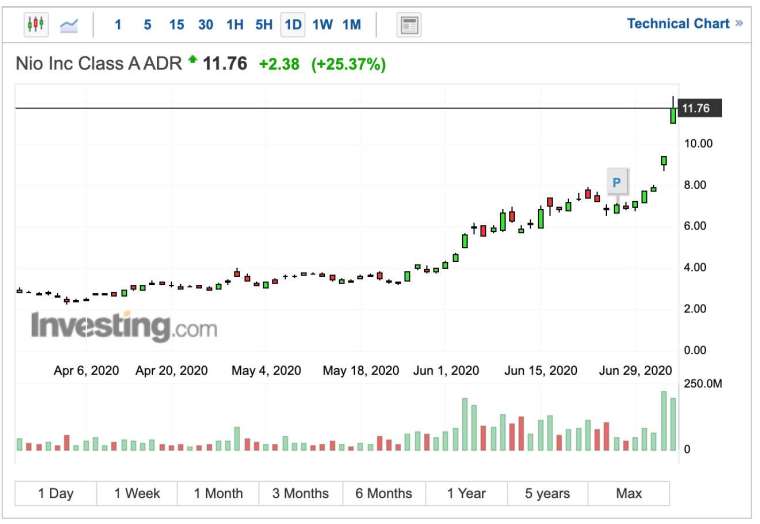The image size is (760, 524).
Task: Click the 6.00 price axis label
Action: coord(695,226)
